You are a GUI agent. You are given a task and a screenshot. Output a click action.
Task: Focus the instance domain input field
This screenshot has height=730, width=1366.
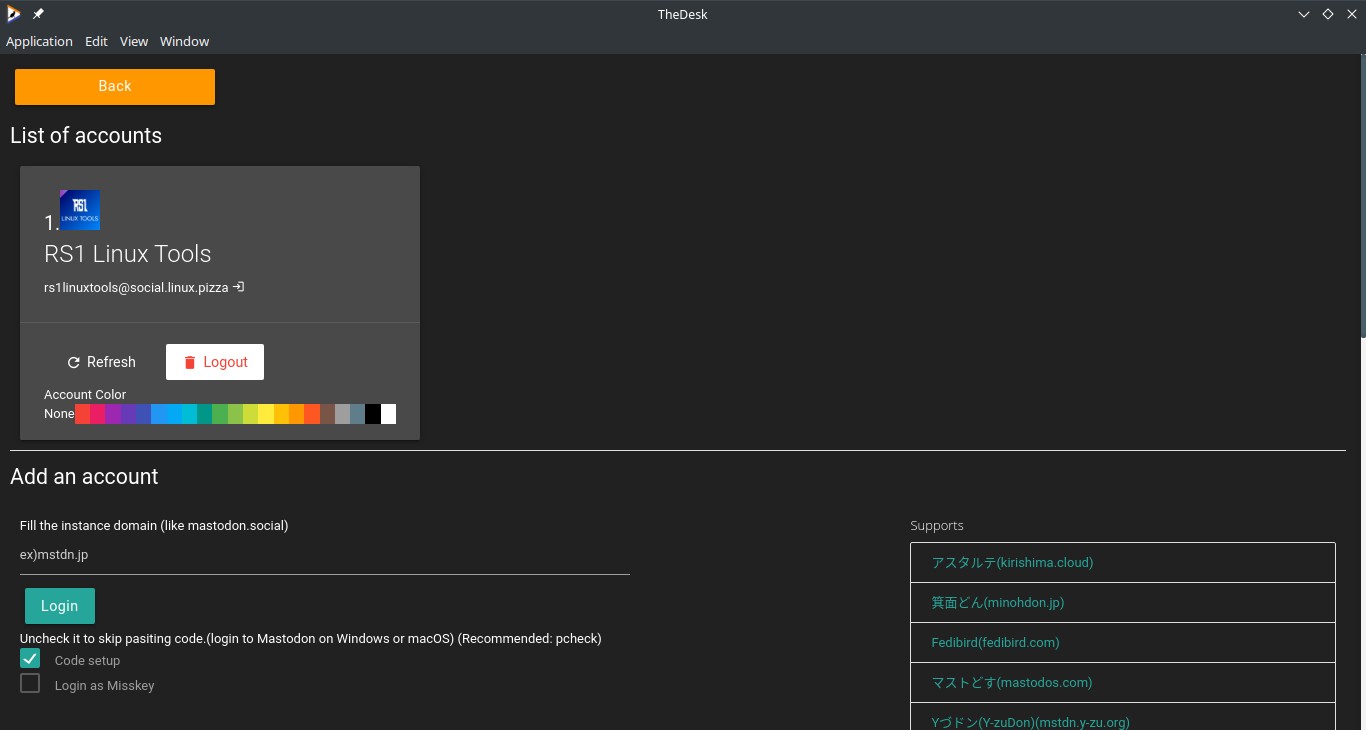click(x=325, y=555)
